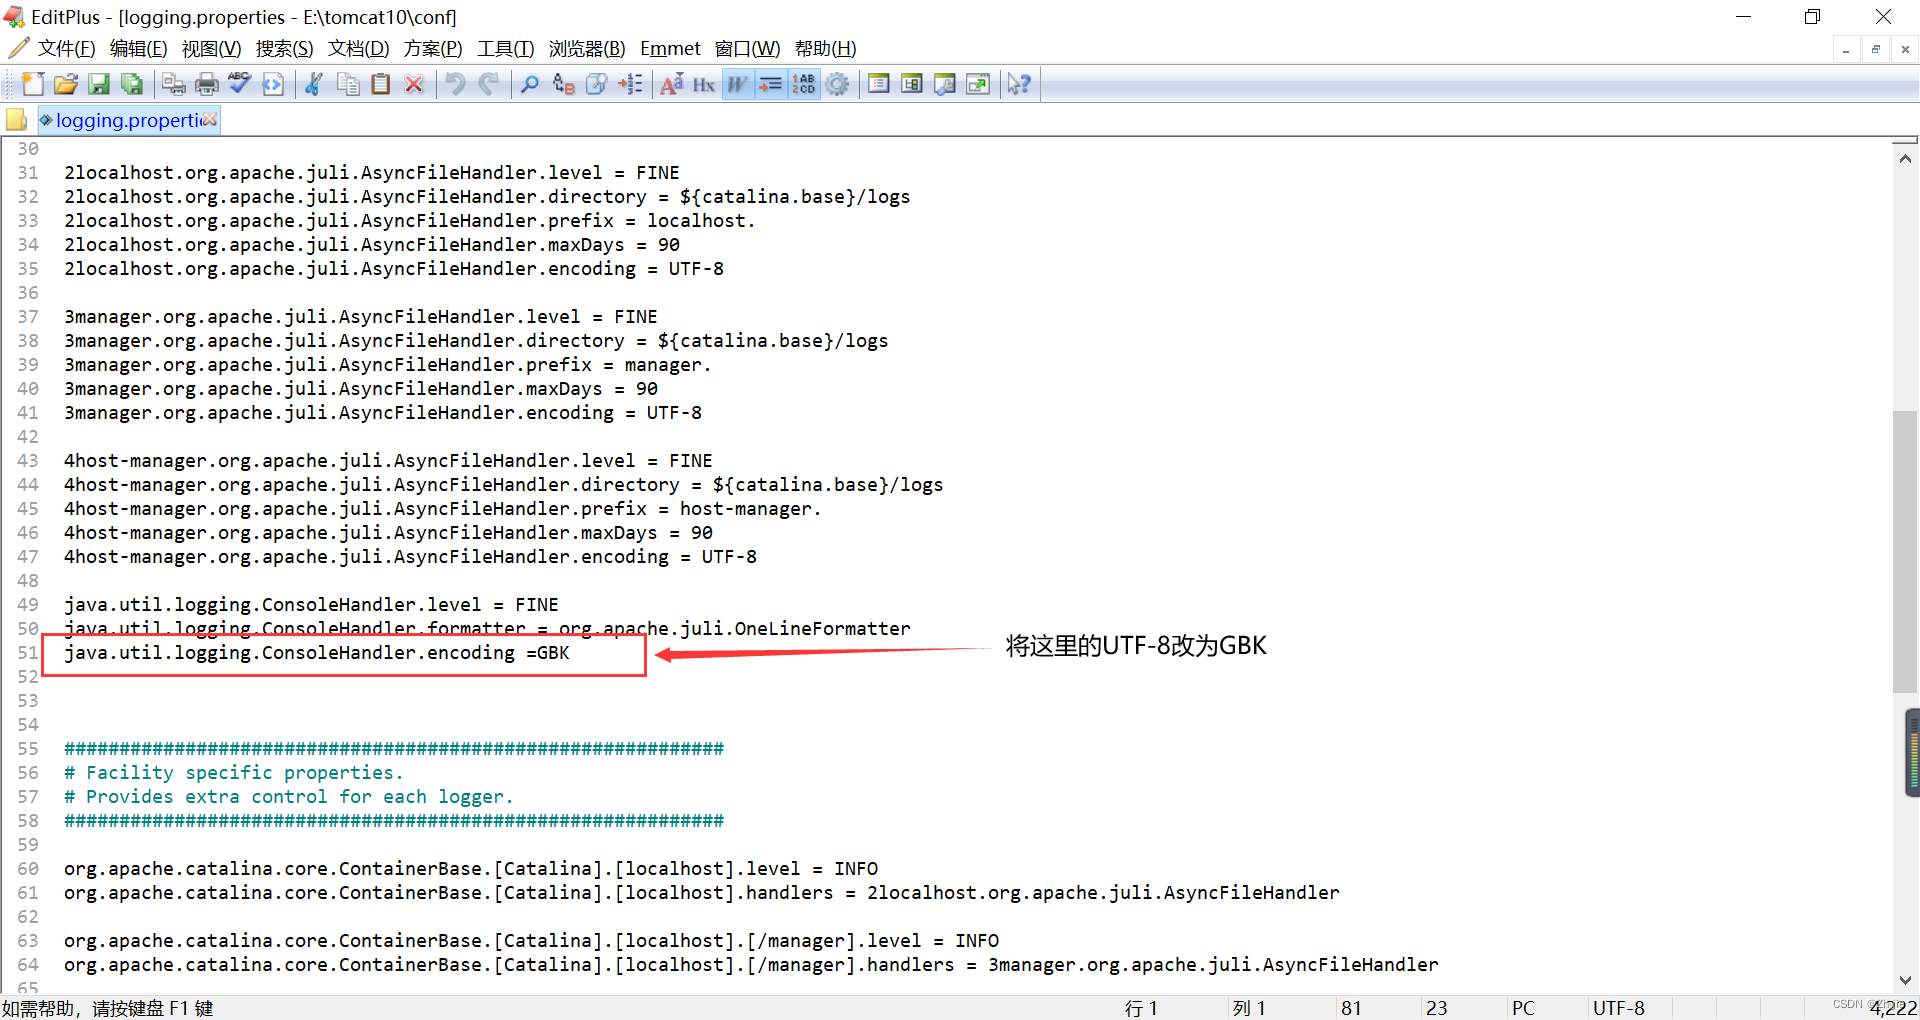Toggle auto indent on the toolbar

point(770,84)
